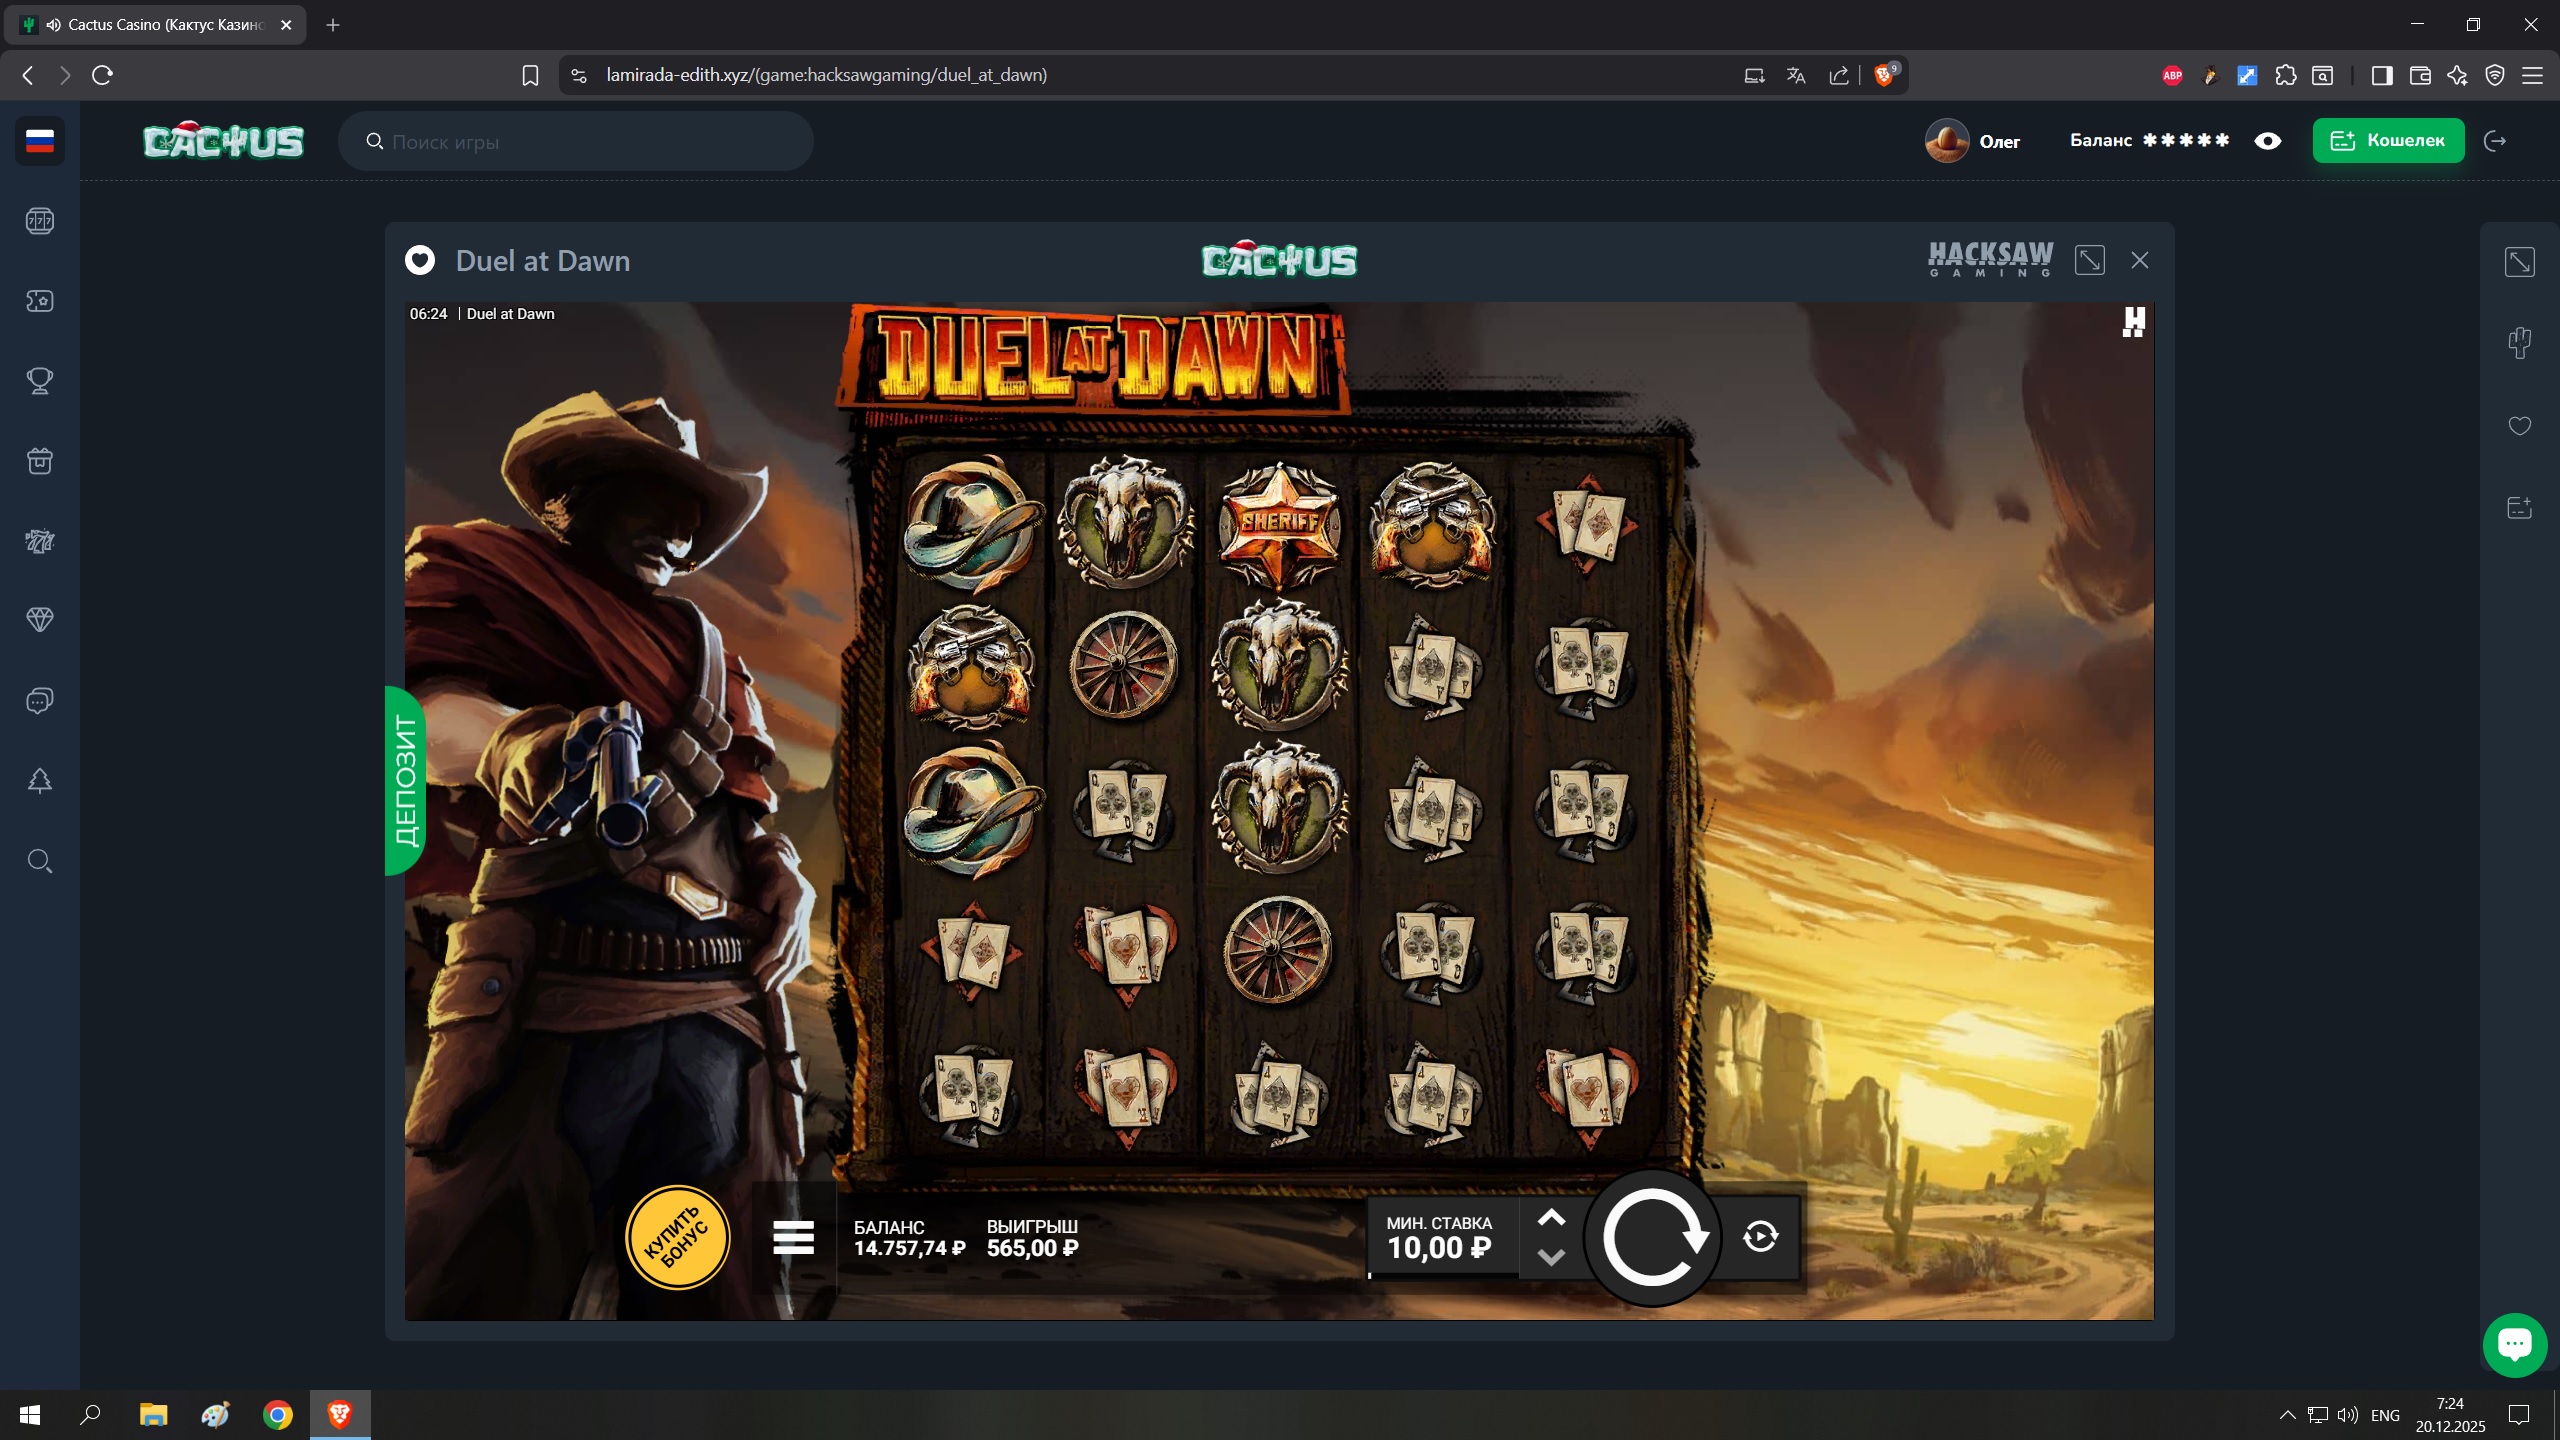Open the slots icon in left sidebar
Viewport: 2560px width, 1440px height.
point(40,221)
